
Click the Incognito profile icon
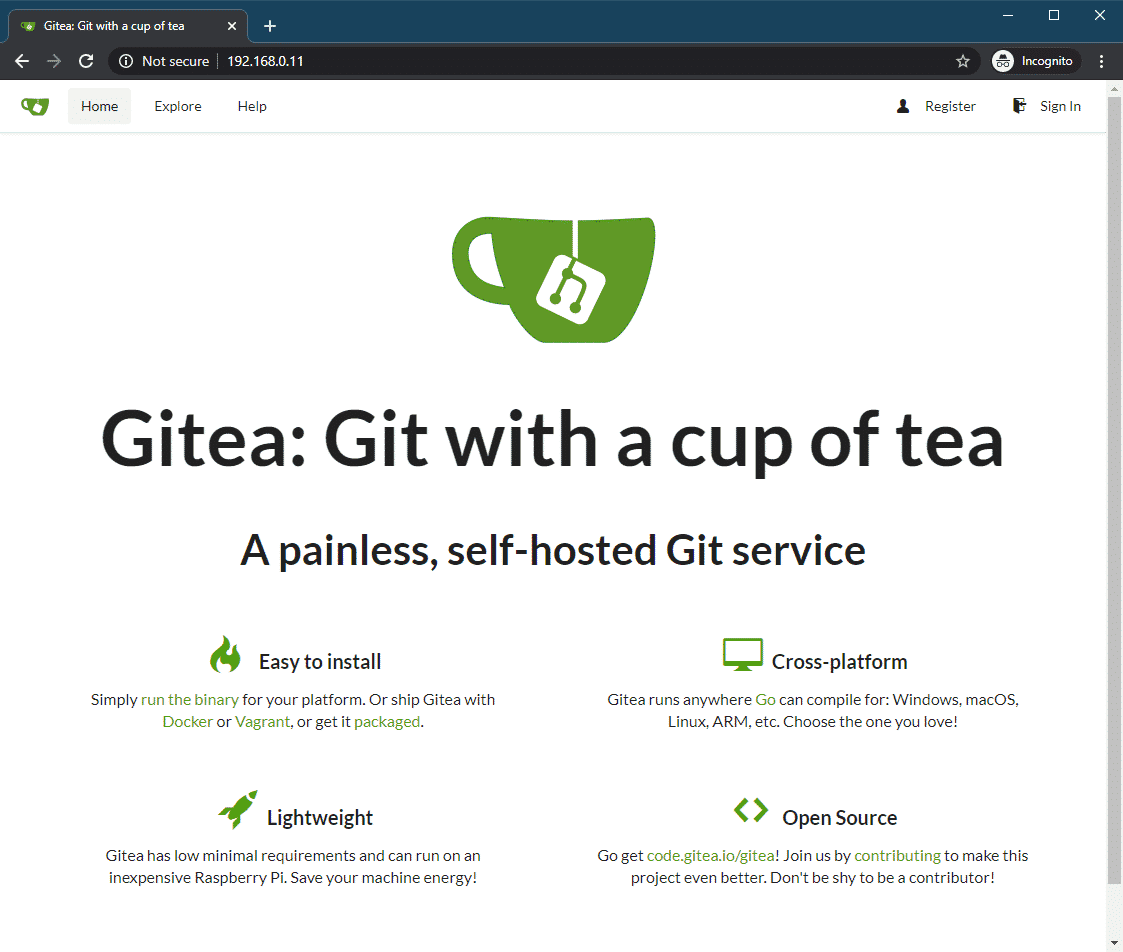pyautogui.click(x=1003, y=61)
